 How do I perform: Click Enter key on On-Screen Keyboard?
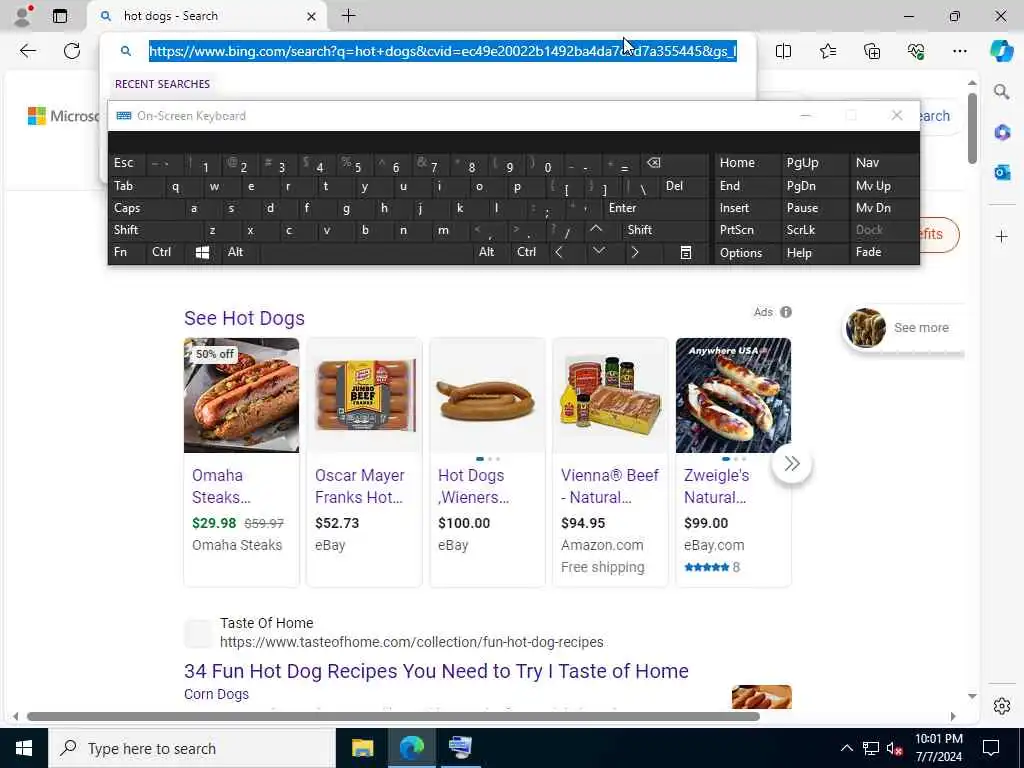point(656,208)
